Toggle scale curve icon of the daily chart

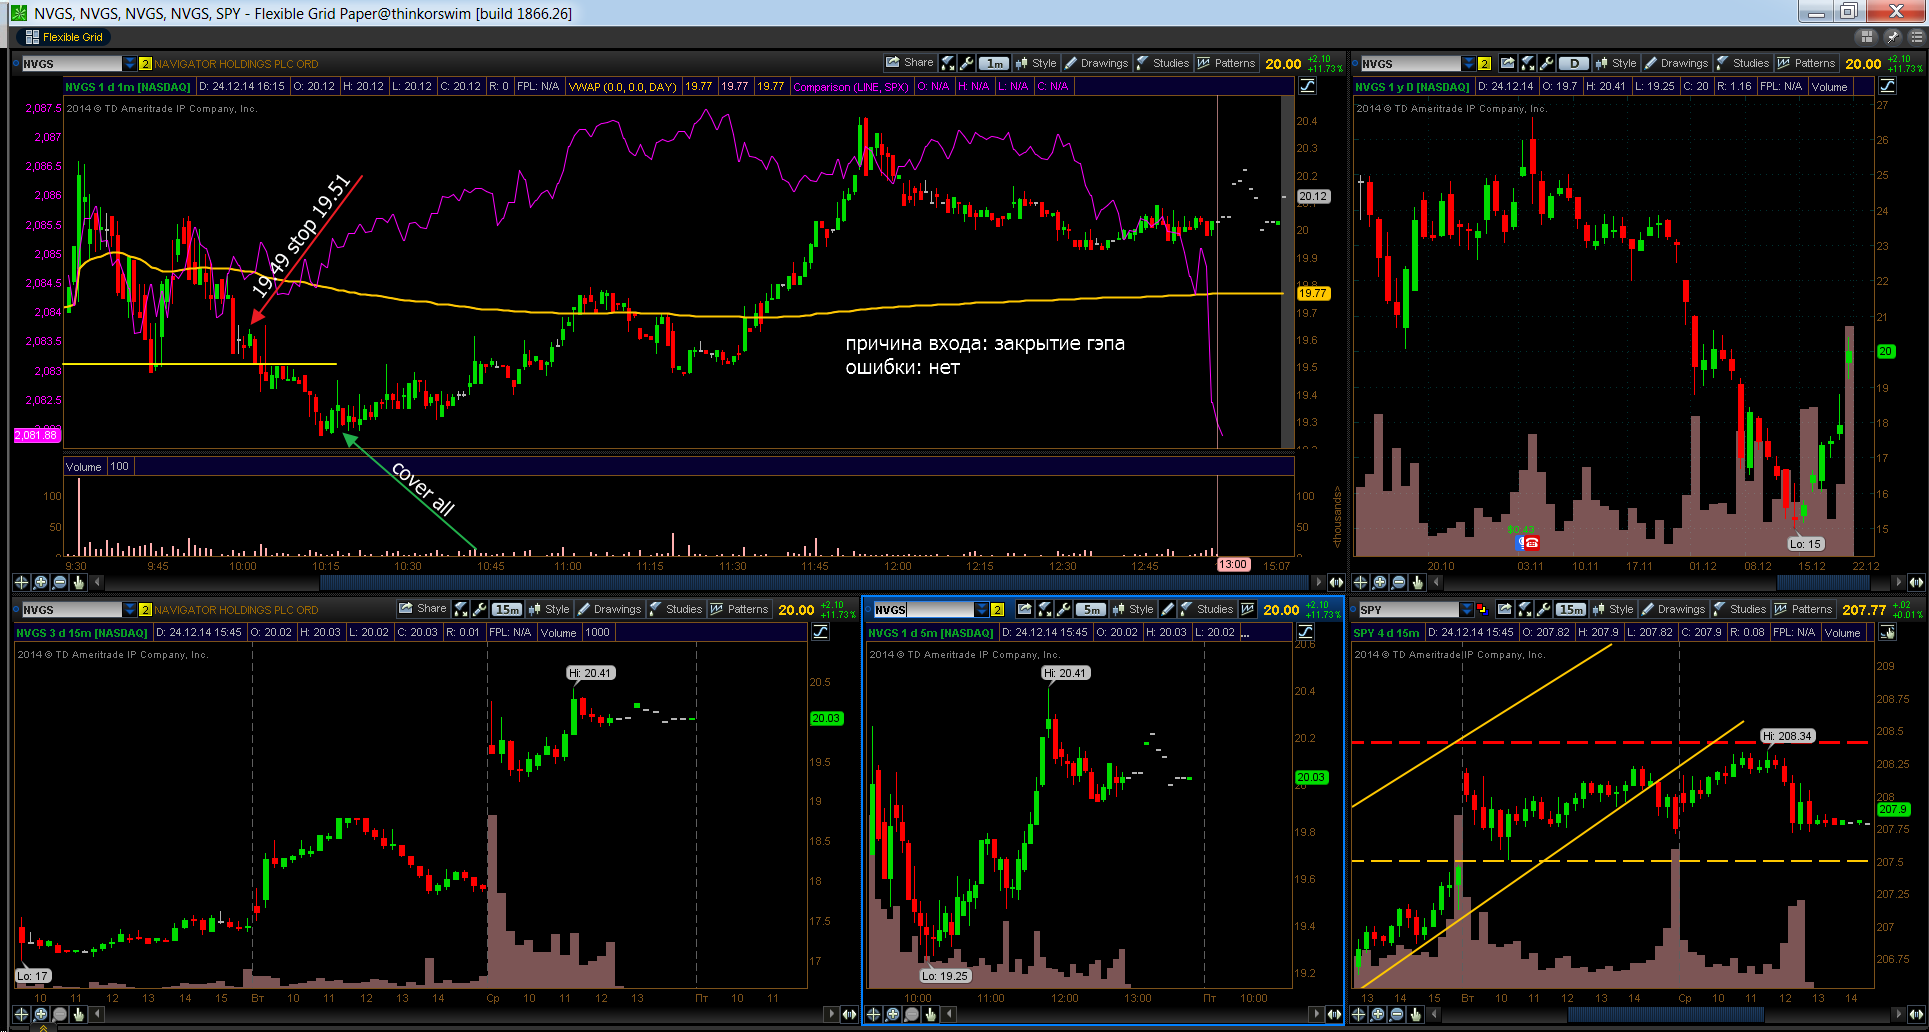(x=1887, y=86)
